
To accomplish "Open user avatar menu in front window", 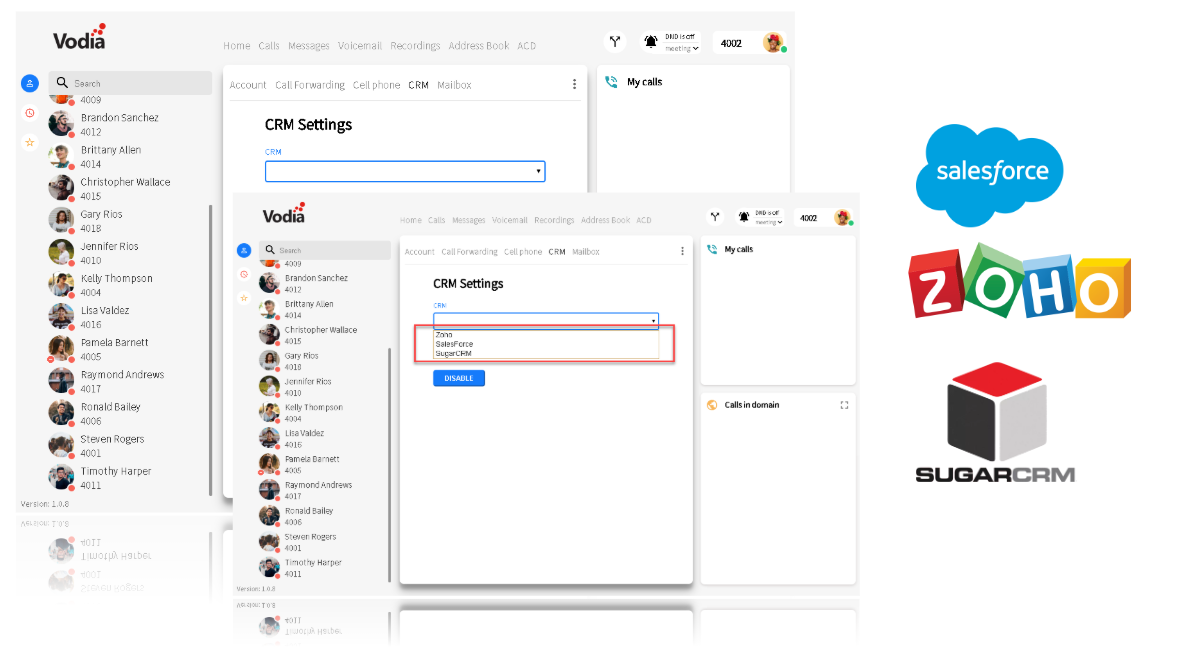I will [842, 218].
